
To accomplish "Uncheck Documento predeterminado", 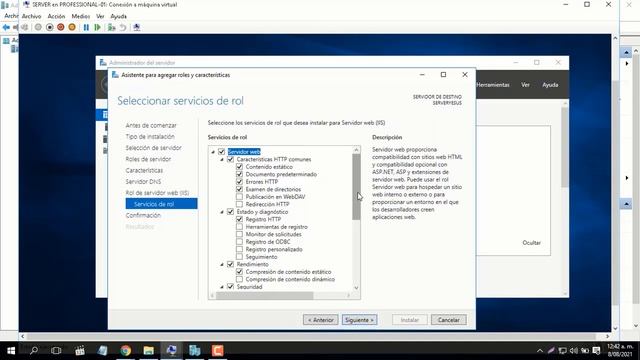I will point(240,174).
